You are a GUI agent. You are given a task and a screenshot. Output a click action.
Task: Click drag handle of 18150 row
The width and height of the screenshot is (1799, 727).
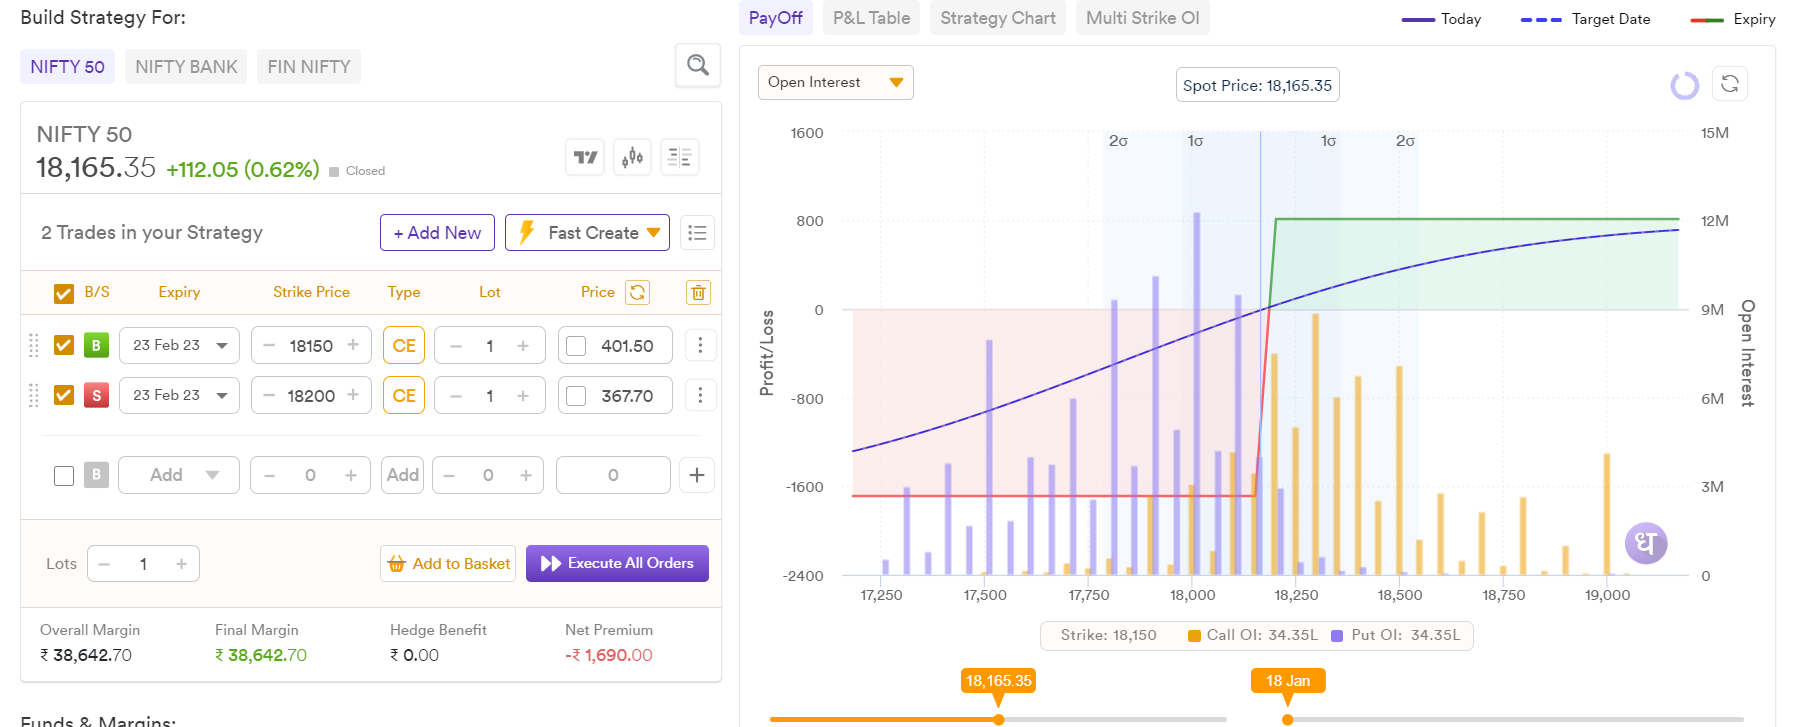tap(34, 345)
